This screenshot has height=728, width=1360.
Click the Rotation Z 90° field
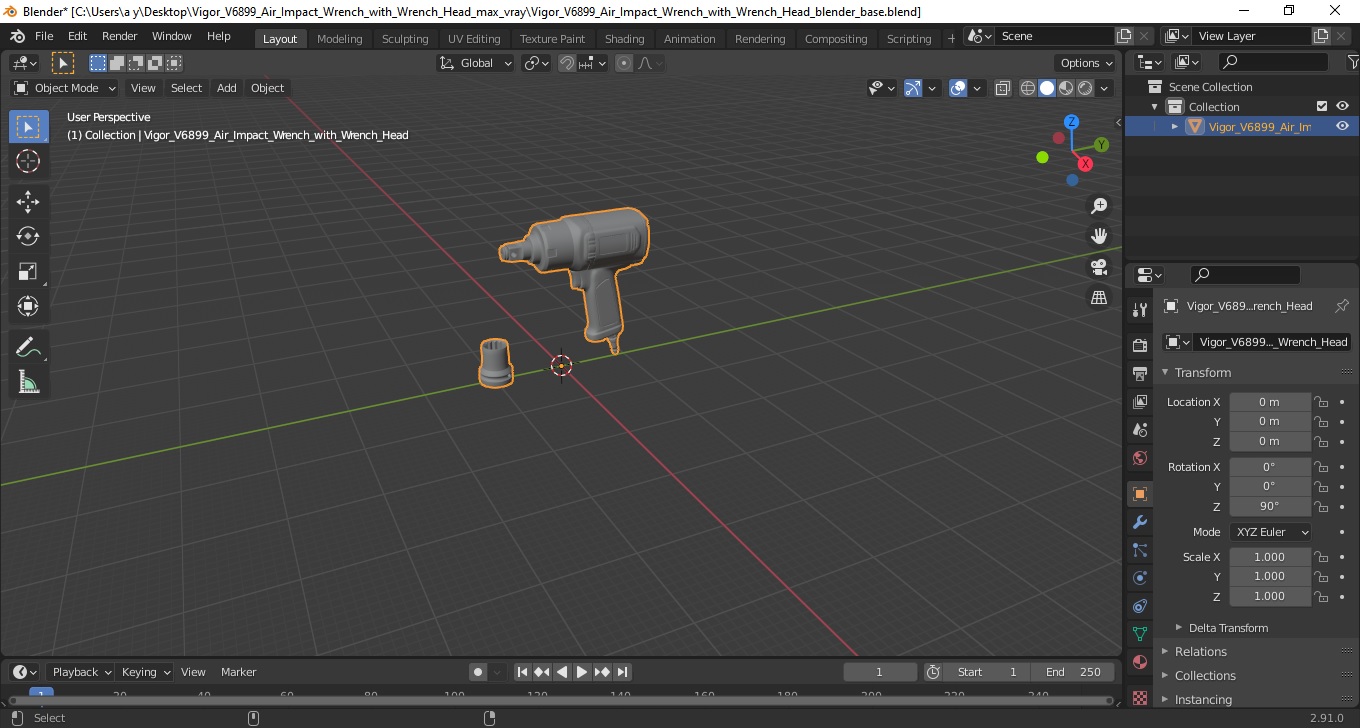click(x=1269, y=506)
